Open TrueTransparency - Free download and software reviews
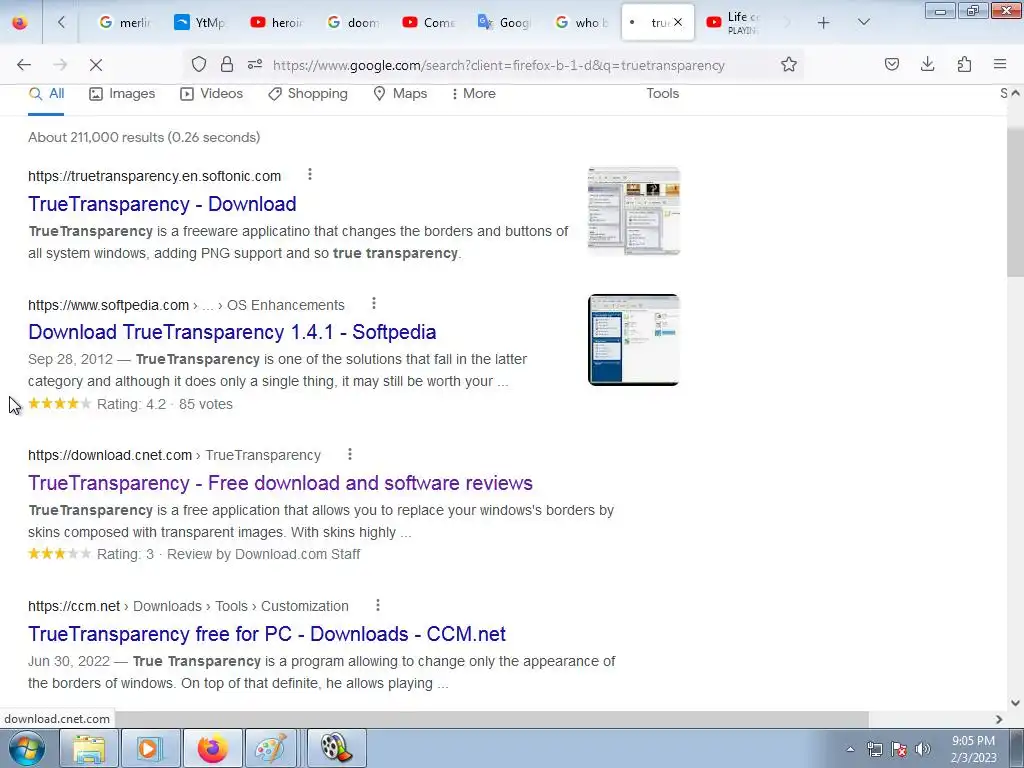The height and width of the screenshot is (768, 1024). (280, 483)
